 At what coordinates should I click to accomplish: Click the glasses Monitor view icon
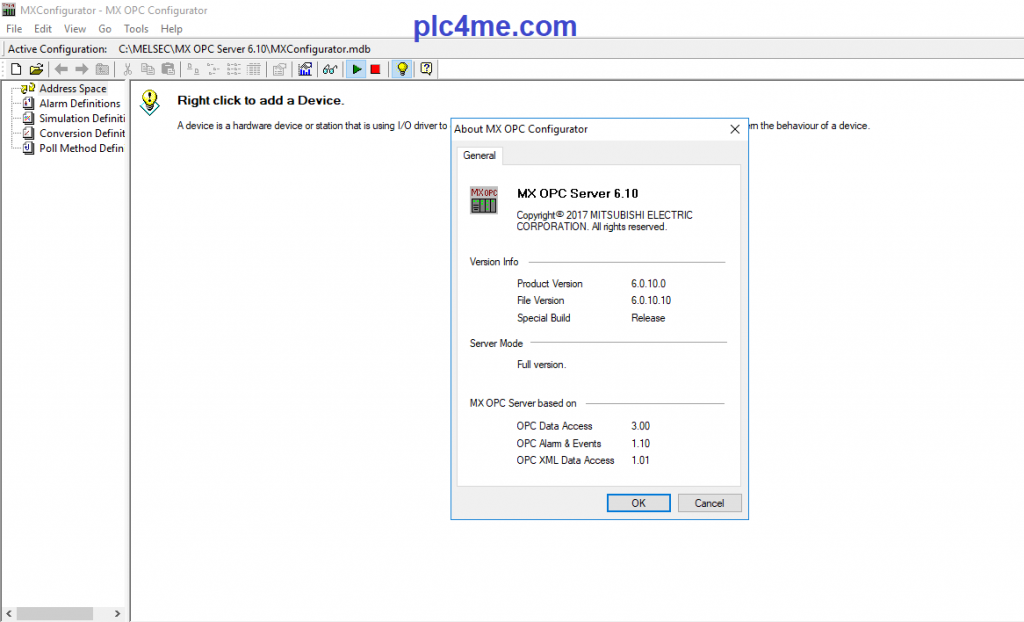click(x=329, y=69)
